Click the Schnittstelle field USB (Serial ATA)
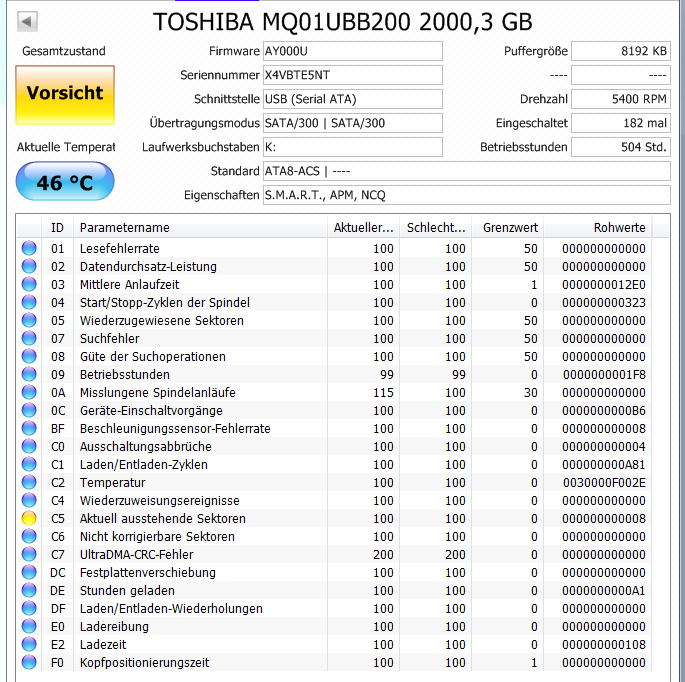 pyautogui.click(x=353, y=99)
